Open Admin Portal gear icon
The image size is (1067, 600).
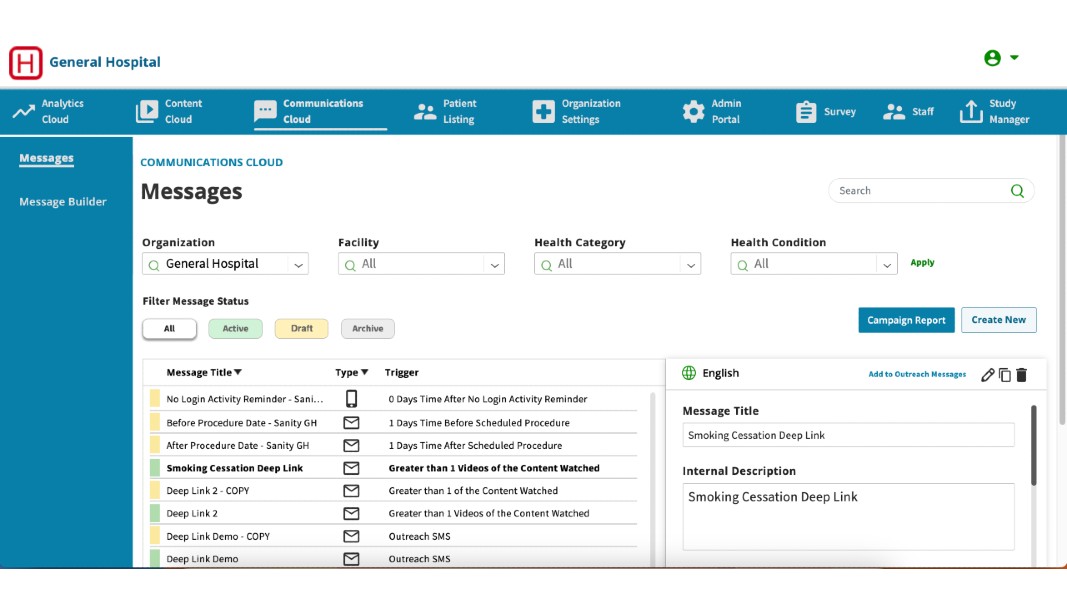click(x=693, y=112)
